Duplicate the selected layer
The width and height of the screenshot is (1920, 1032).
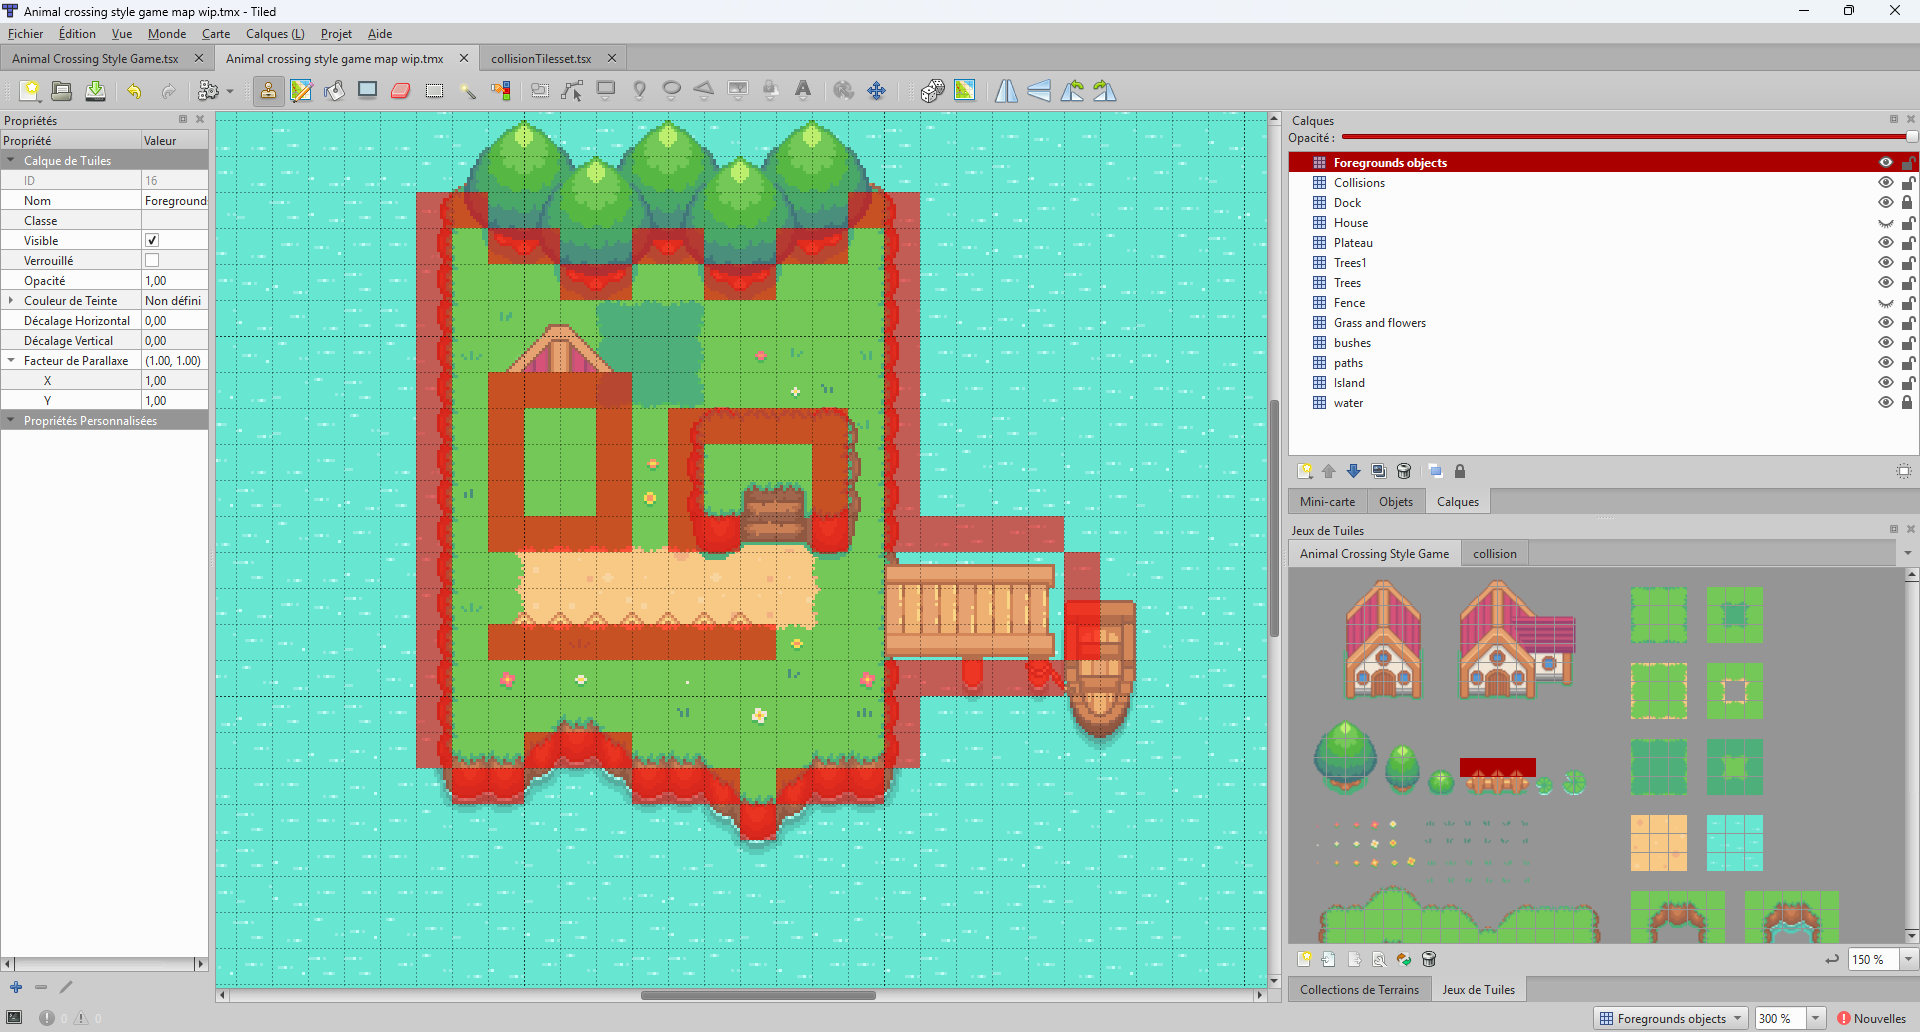1379,471
